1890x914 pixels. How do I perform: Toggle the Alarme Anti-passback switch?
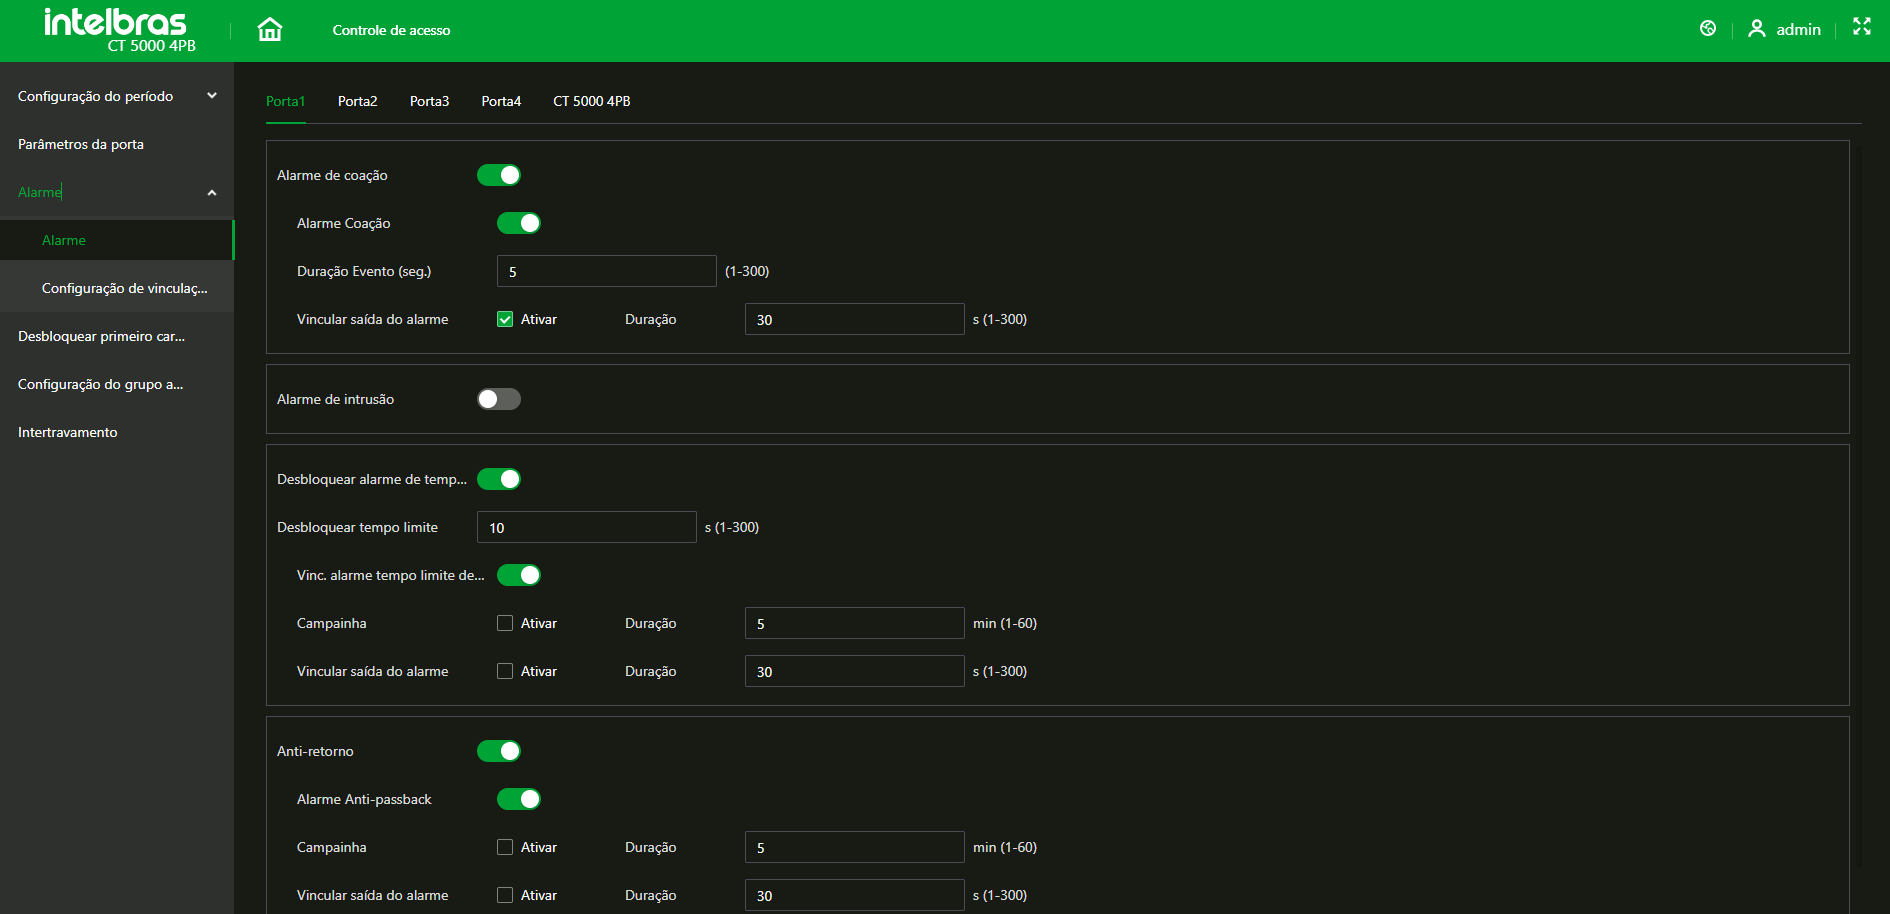[519, 799]
